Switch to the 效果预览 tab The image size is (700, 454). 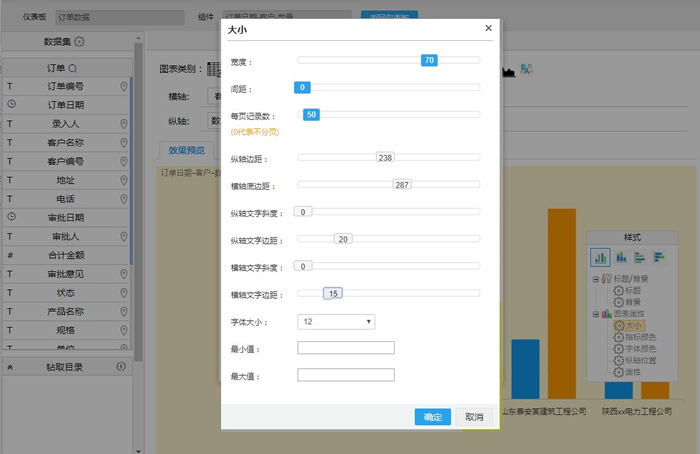(x=185, y=151)
